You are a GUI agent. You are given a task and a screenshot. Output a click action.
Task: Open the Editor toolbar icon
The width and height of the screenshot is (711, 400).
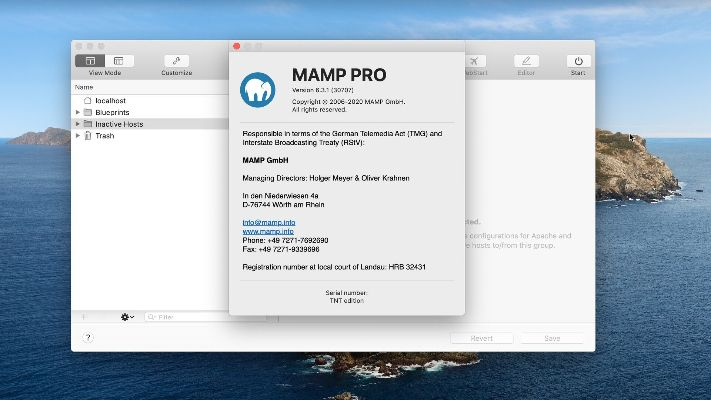(526, 62)
